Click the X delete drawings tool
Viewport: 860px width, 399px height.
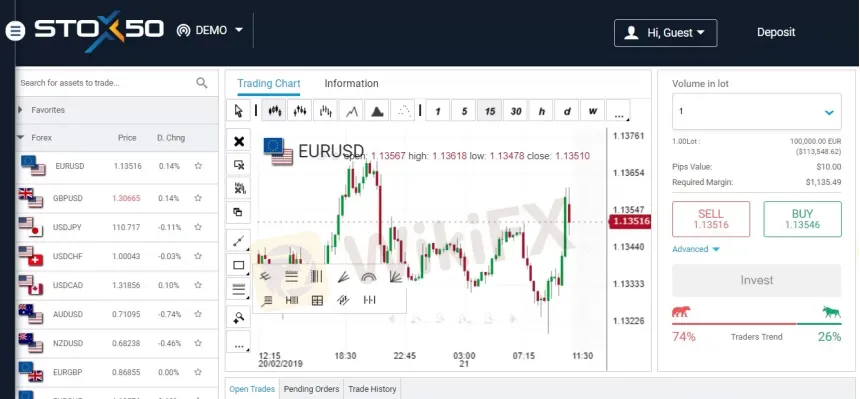[239, 142]
